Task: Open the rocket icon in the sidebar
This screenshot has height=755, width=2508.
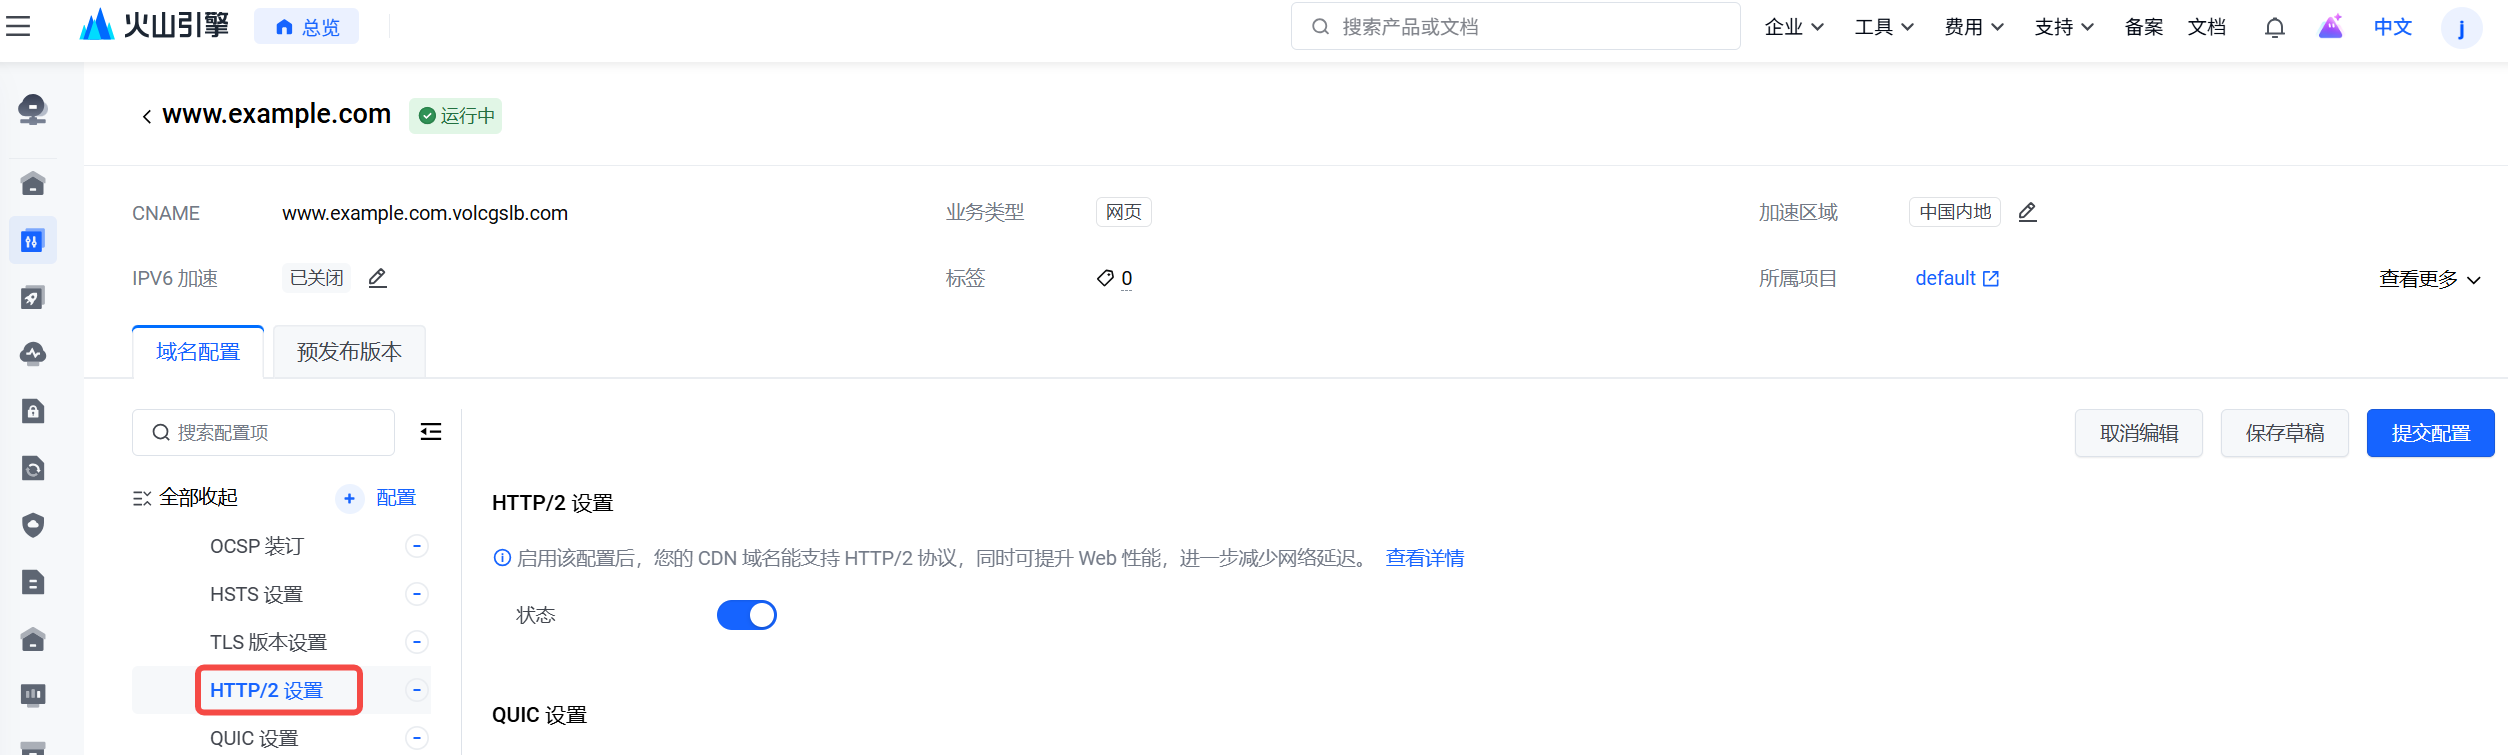Action: point(33,297)
